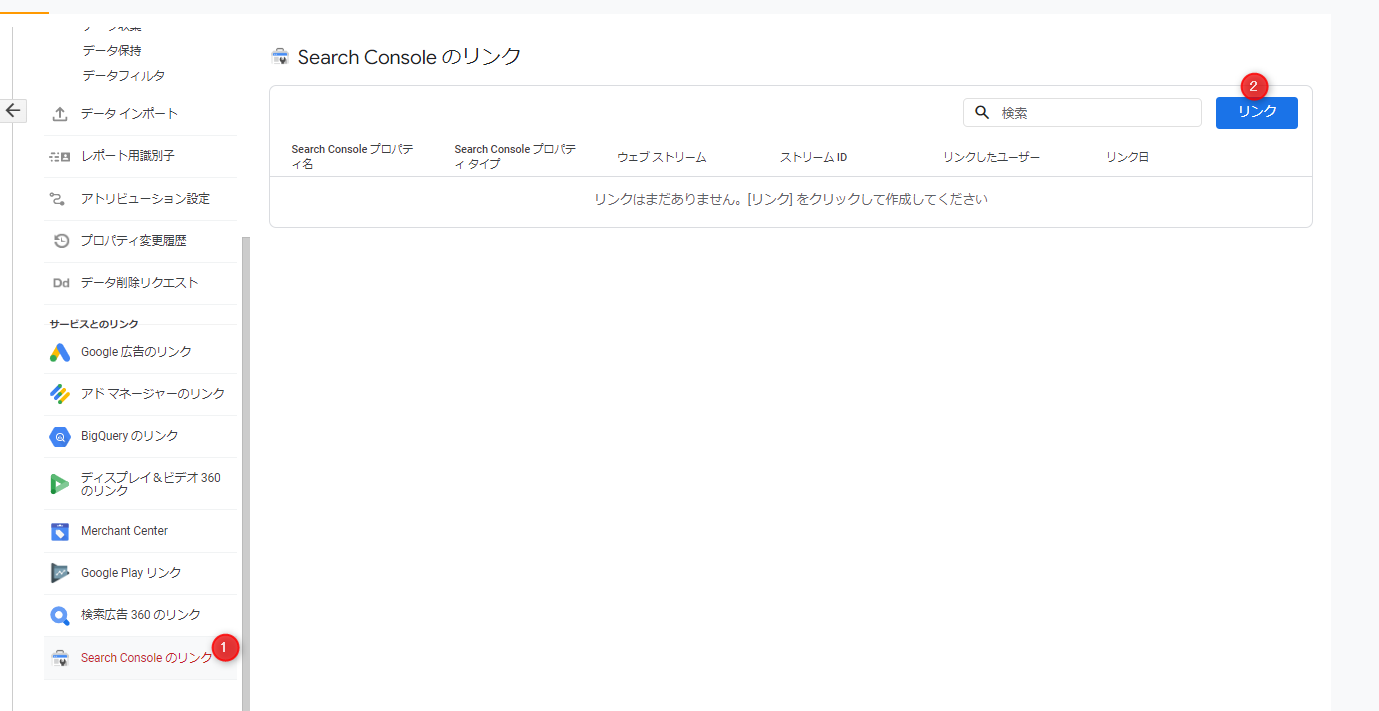Click the sidebar vertical scrollbar
The width and height of the screenshot is (1379, 711).
coord(246,470)
